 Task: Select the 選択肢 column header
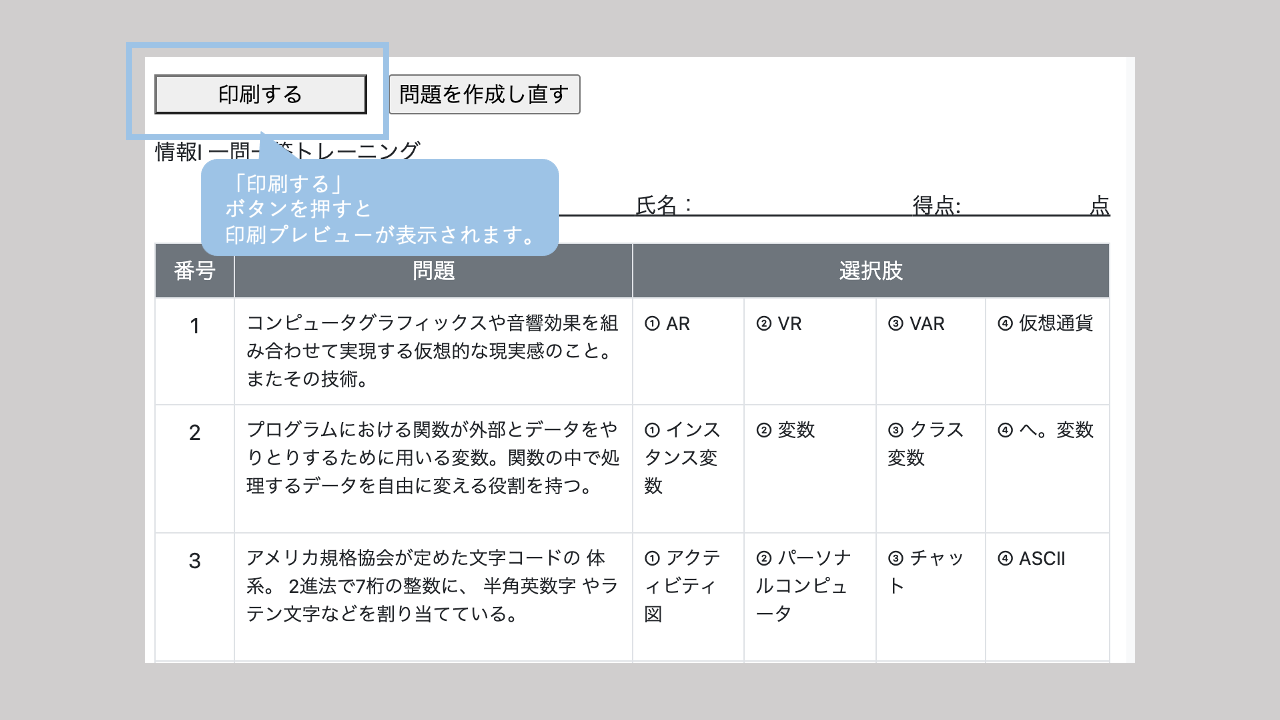870,271
